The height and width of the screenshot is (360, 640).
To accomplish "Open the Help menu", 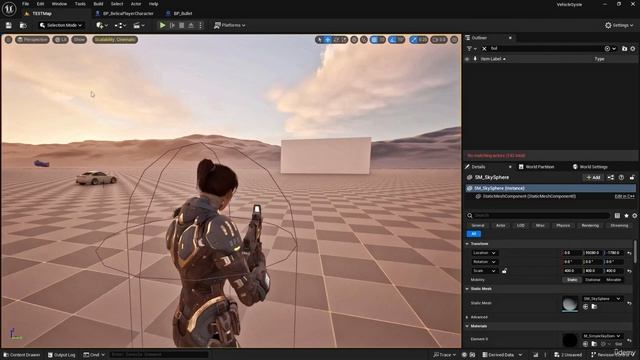I will click(x=153, y=4).
